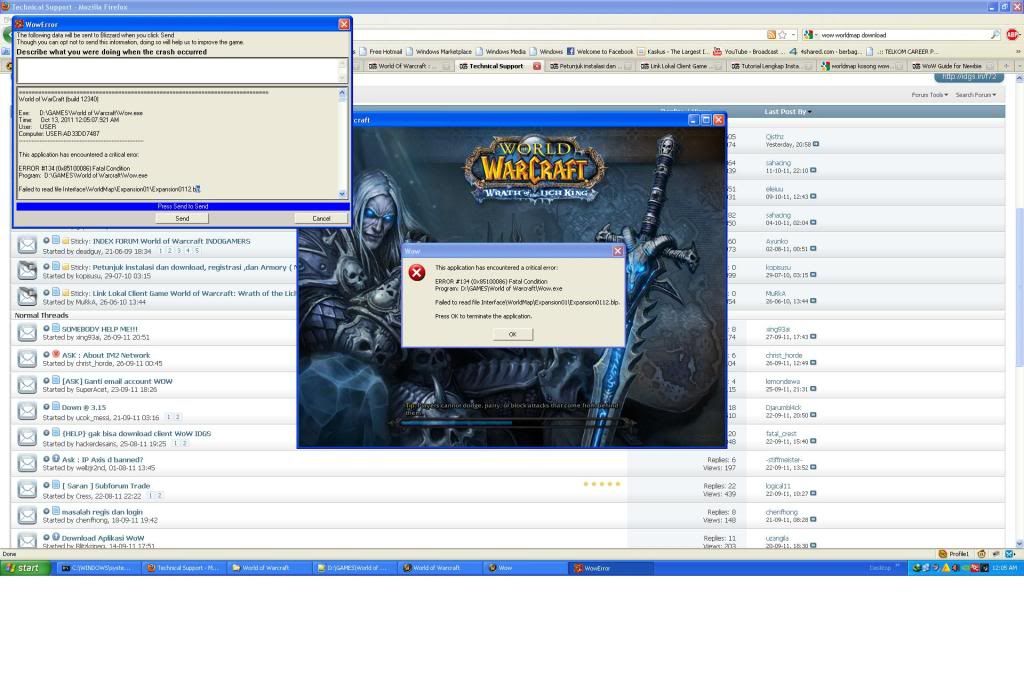Switch to the WoW Guide for Newbie tab
The image size is (1024, 699).
coord(951,66)
